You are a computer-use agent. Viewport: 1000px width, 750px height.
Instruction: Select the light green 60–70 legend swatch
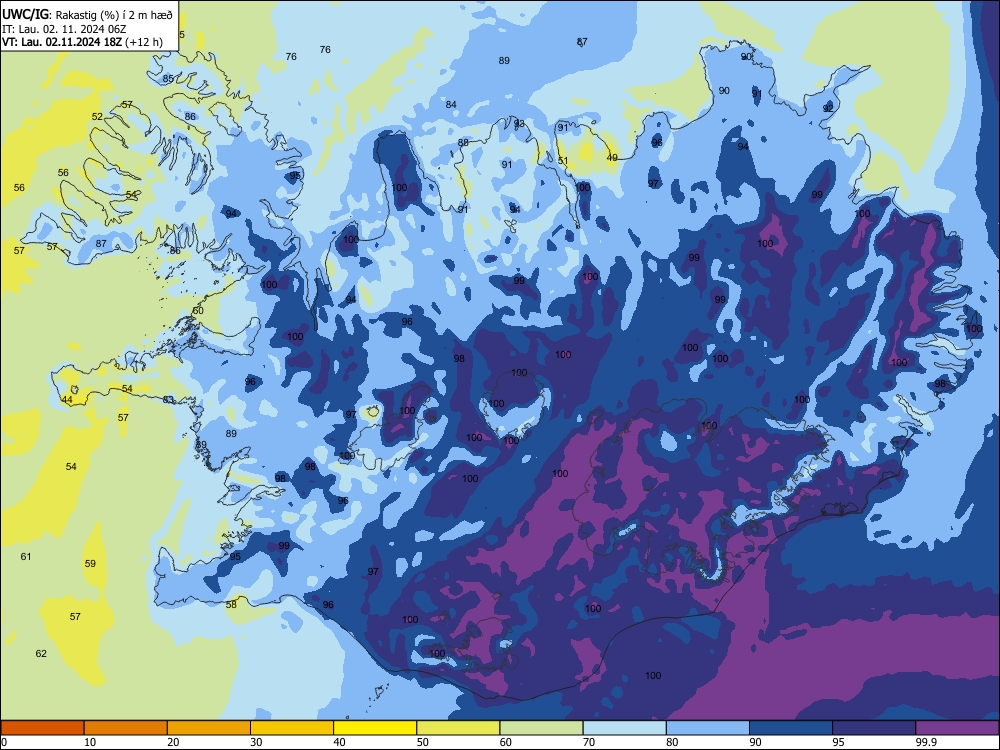tap(541, 728)
